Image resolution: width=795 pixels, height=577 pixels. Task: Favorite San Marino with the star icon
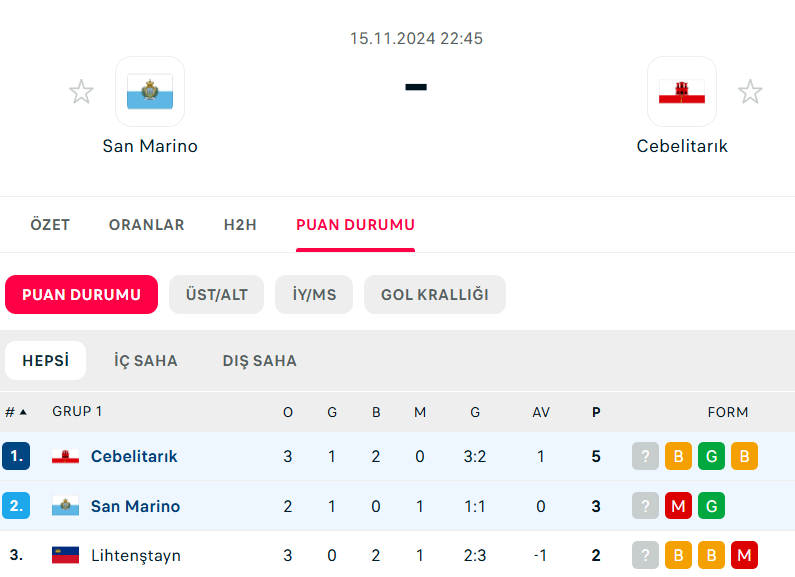(81, 92)
